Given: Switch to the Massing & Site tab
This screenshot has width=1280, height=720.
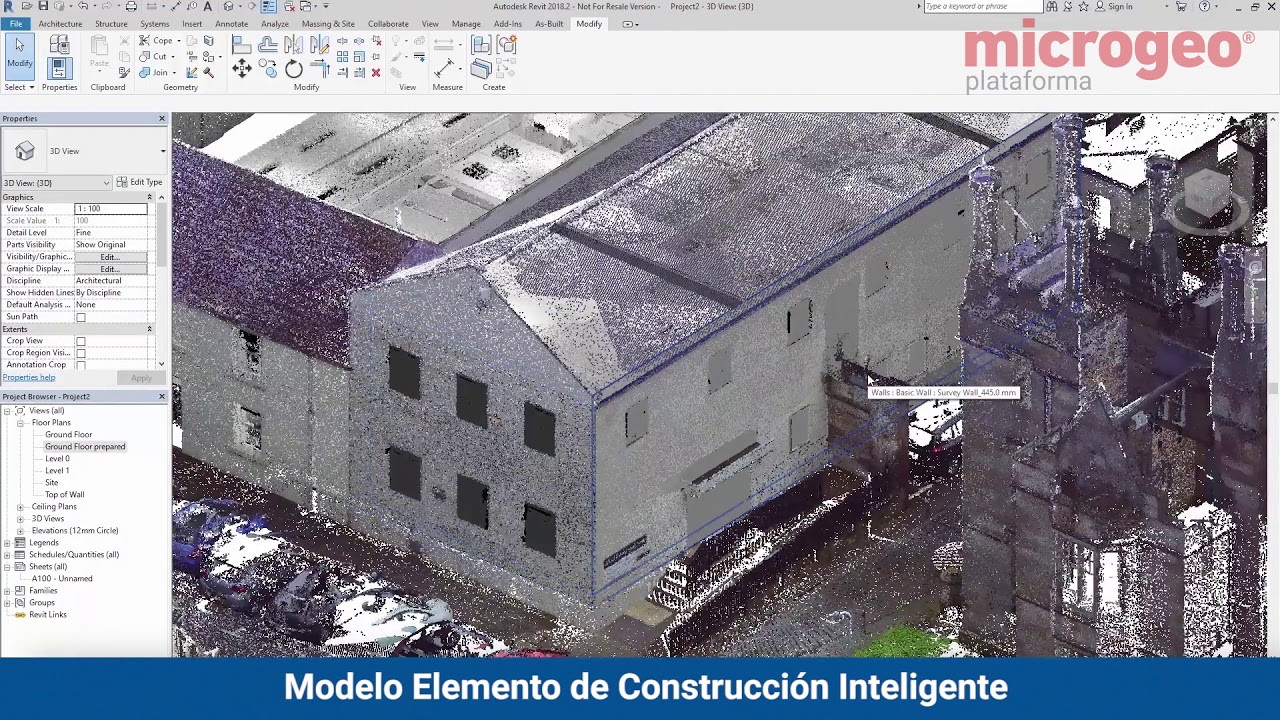Looking at the screenshot, I should click(328, 24).
